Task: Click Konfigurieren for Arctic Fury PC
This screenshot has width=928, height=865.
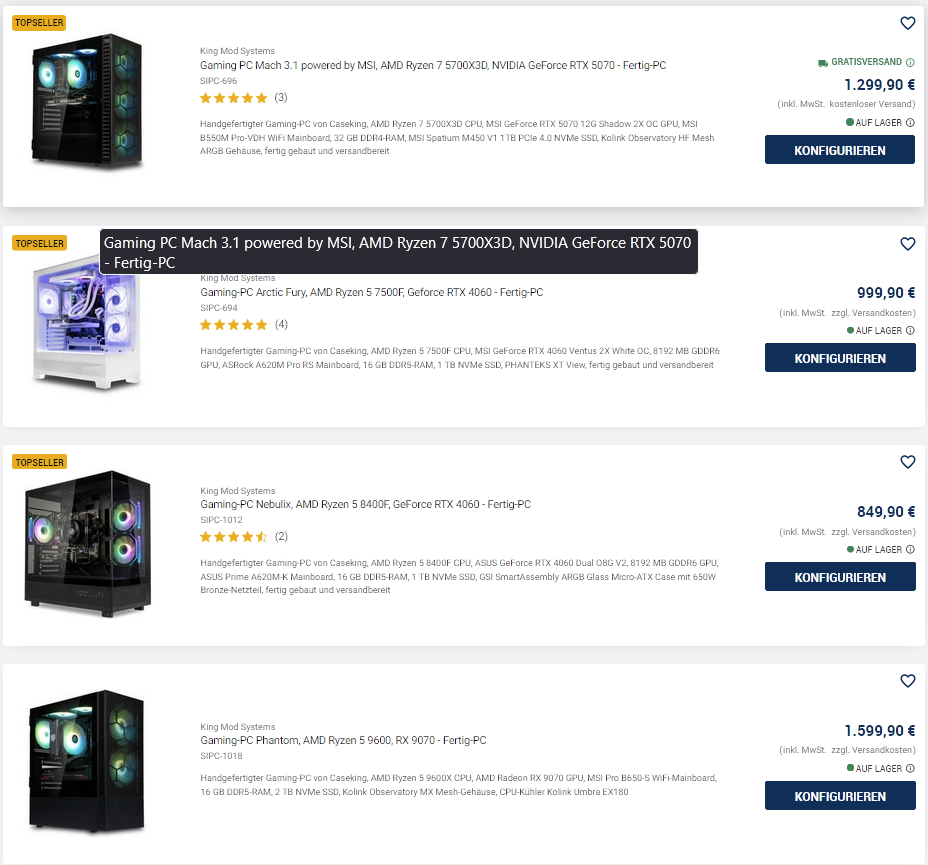Action: 840,358
